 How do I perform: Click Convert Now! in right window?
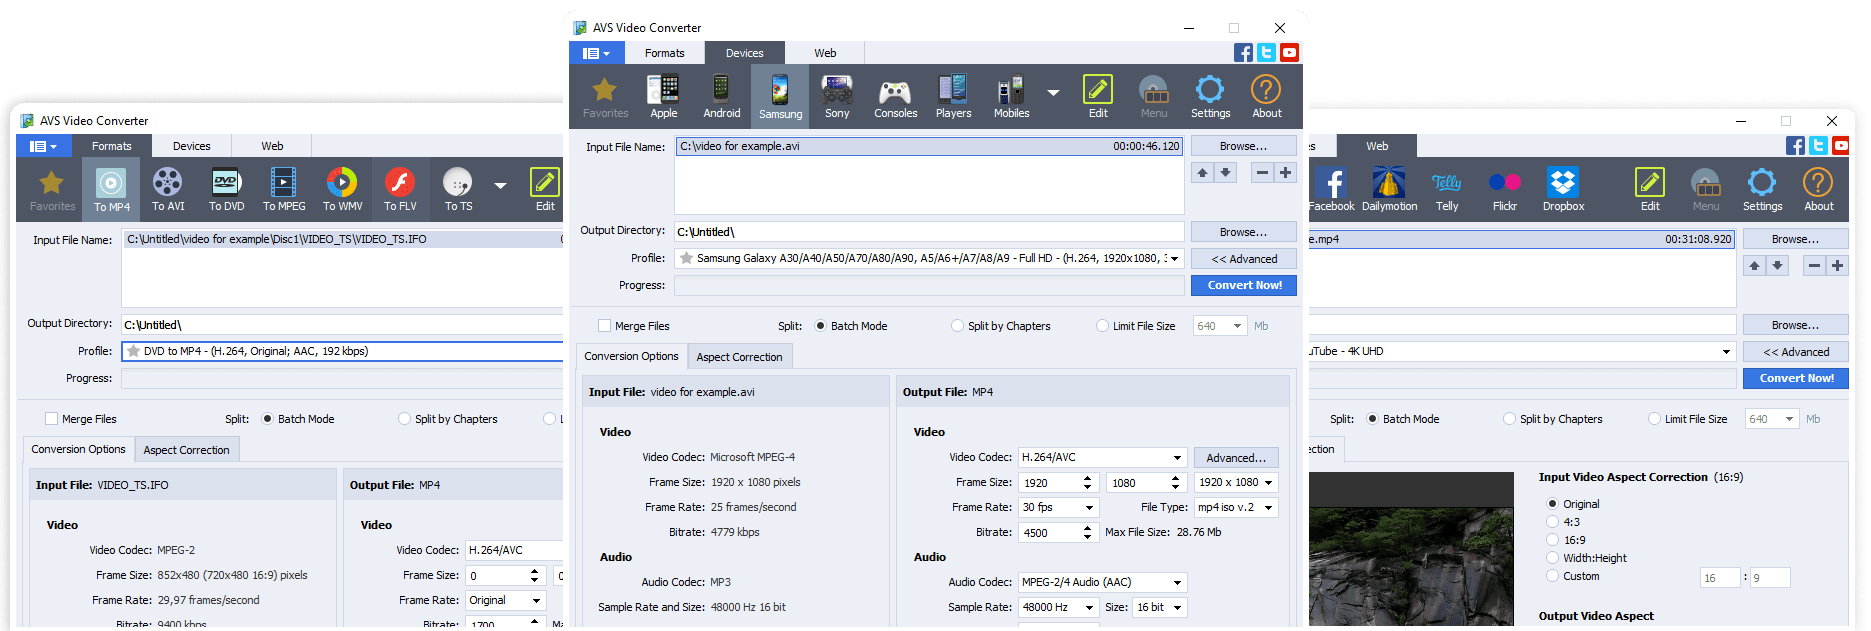pyautogui.click(x=1796, y=378)
